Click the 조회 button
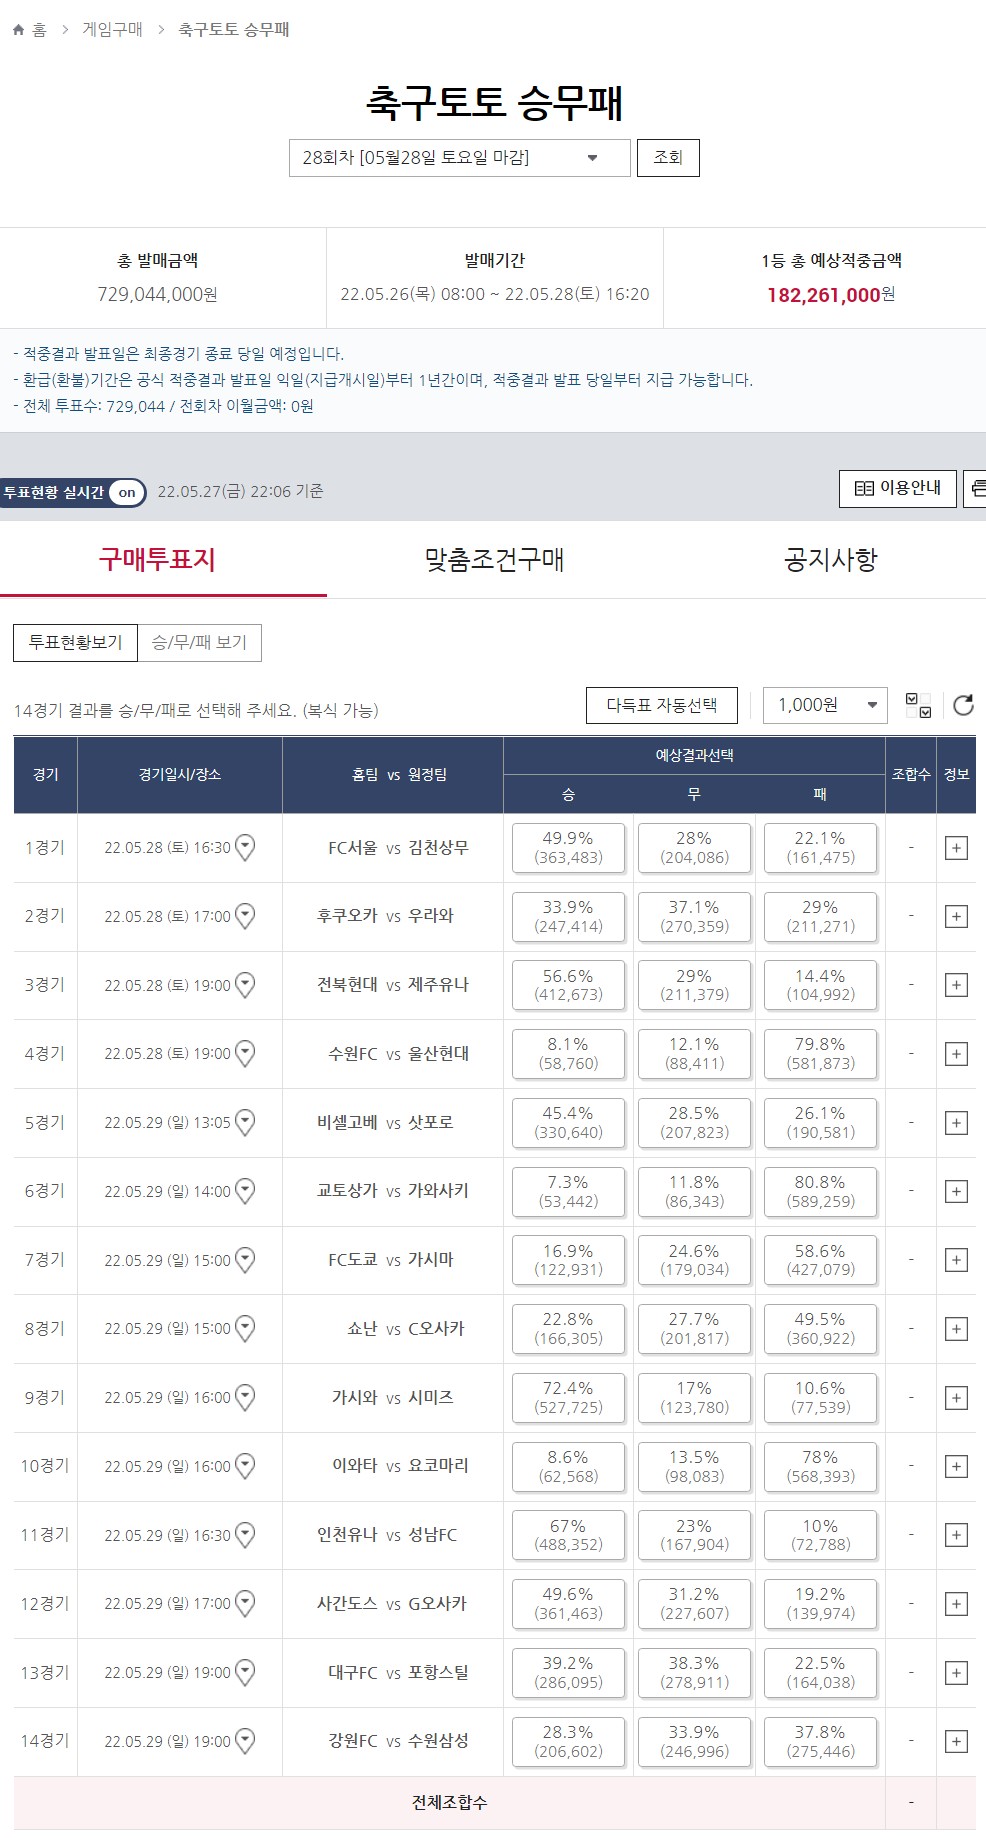Screen dimensions: 986x1838 668,158
